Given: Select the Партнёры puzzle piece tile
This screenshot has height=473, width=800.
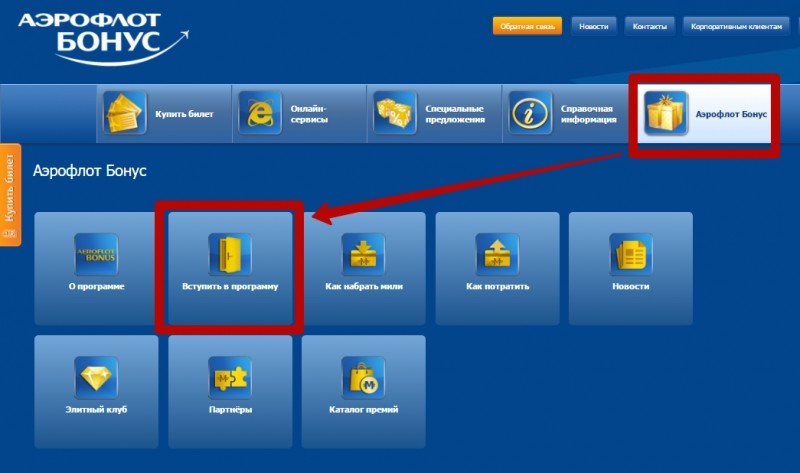Looking at the screenshot, I should point(229,390).
